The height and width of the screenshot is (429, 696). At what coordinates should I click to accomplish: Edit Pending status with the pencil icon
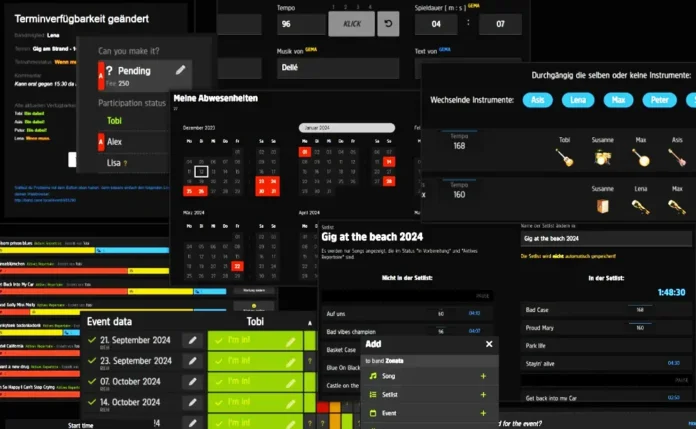point(180,70)
